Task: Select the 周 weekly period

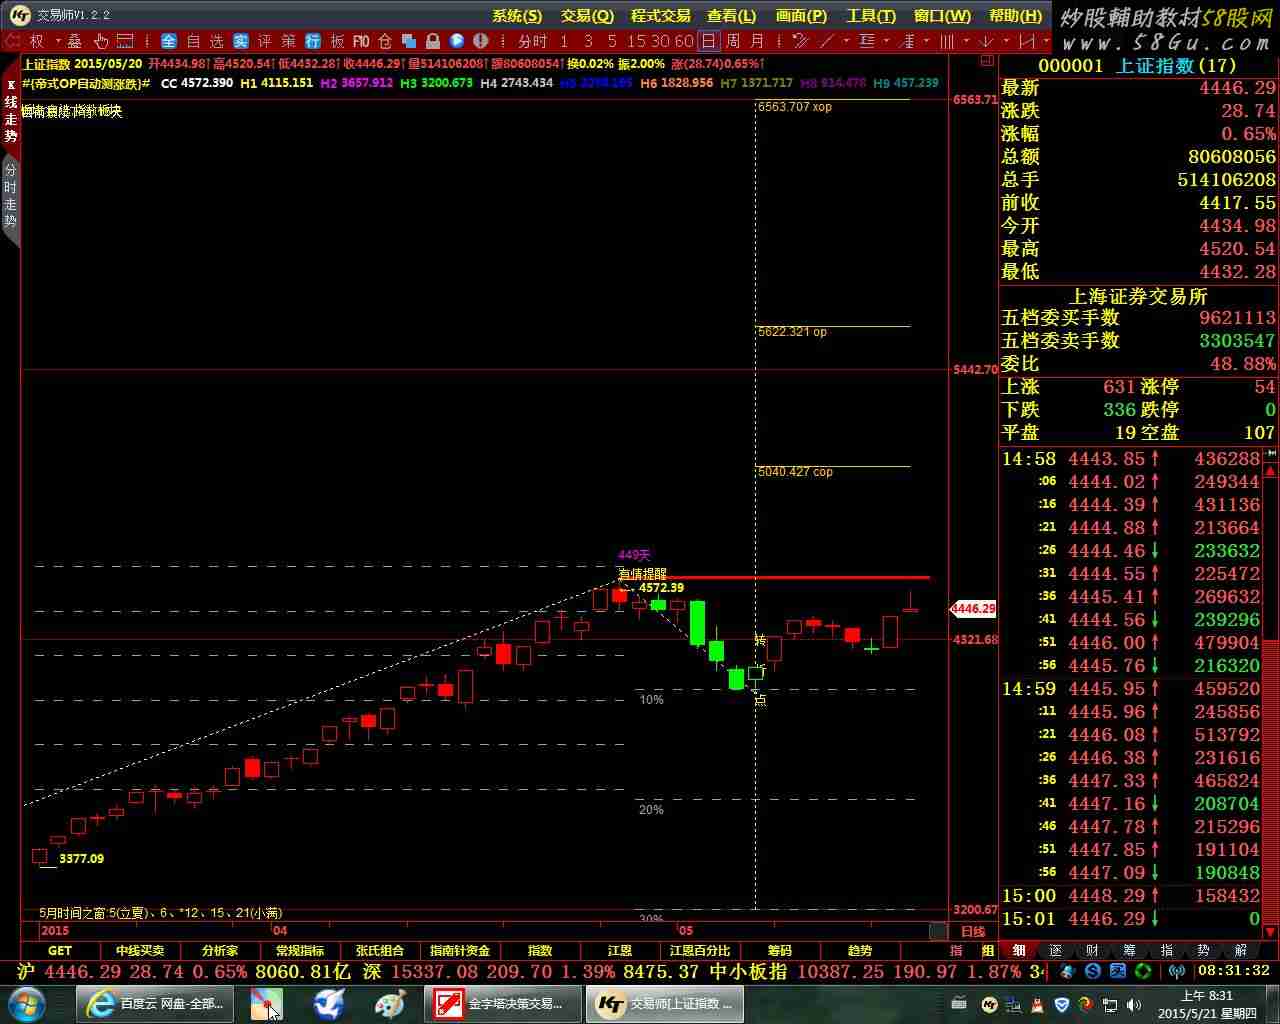Action: click(x=733, y=41)
